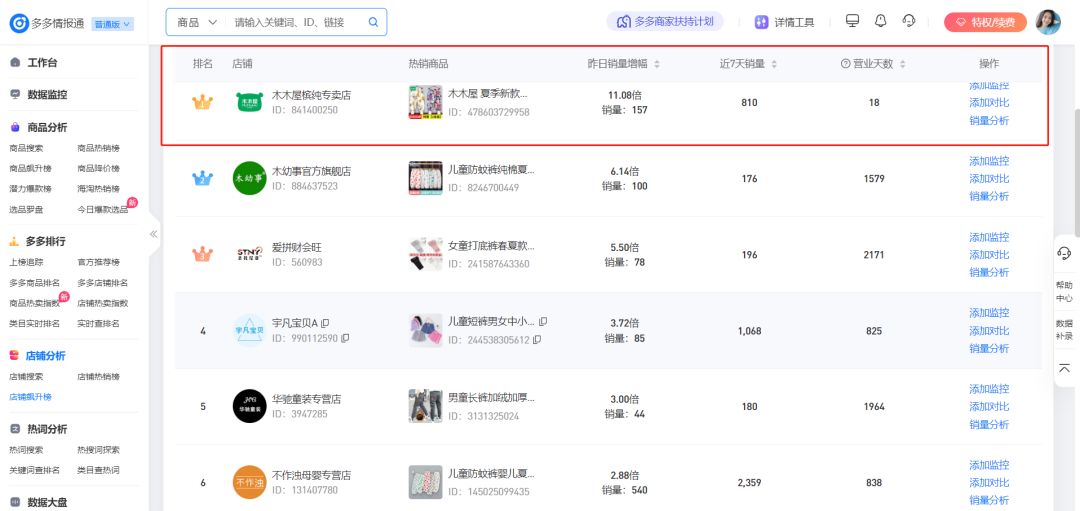Click 添加对比 for 华驰童装专营店
Screen dimensions: 1080x511
point(989,406)
